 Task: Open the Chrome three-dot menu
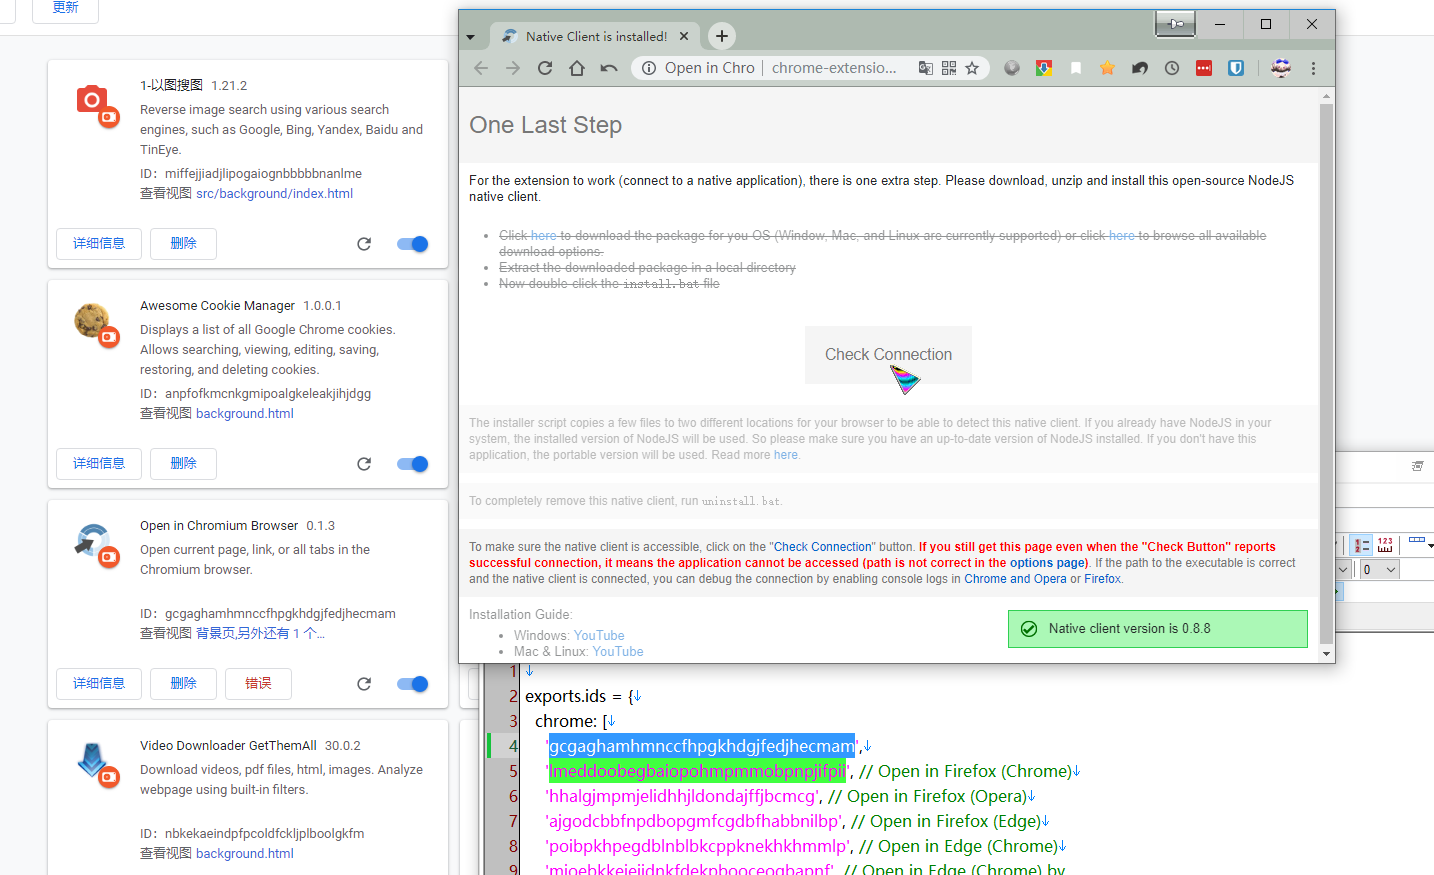point(1314,68)
